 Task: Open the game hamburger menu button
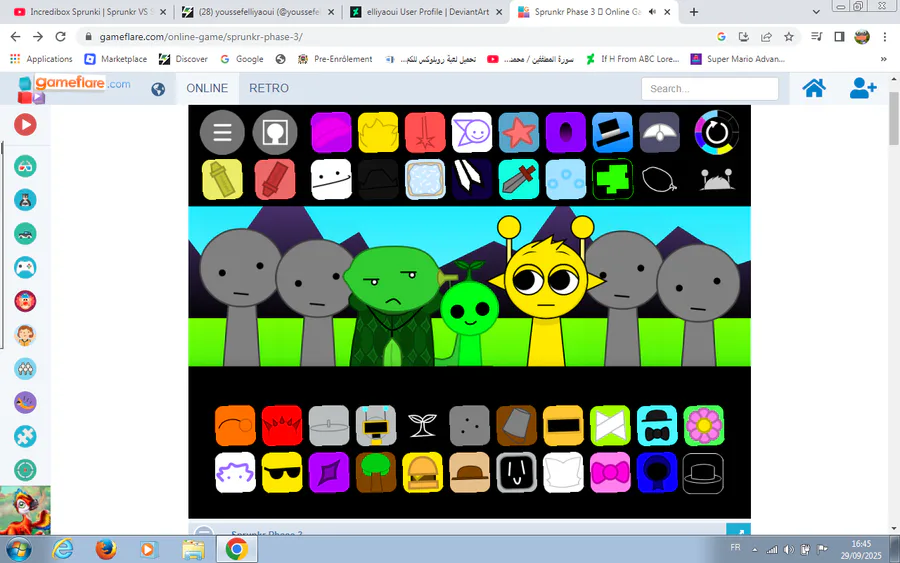[x=222, y=133]
